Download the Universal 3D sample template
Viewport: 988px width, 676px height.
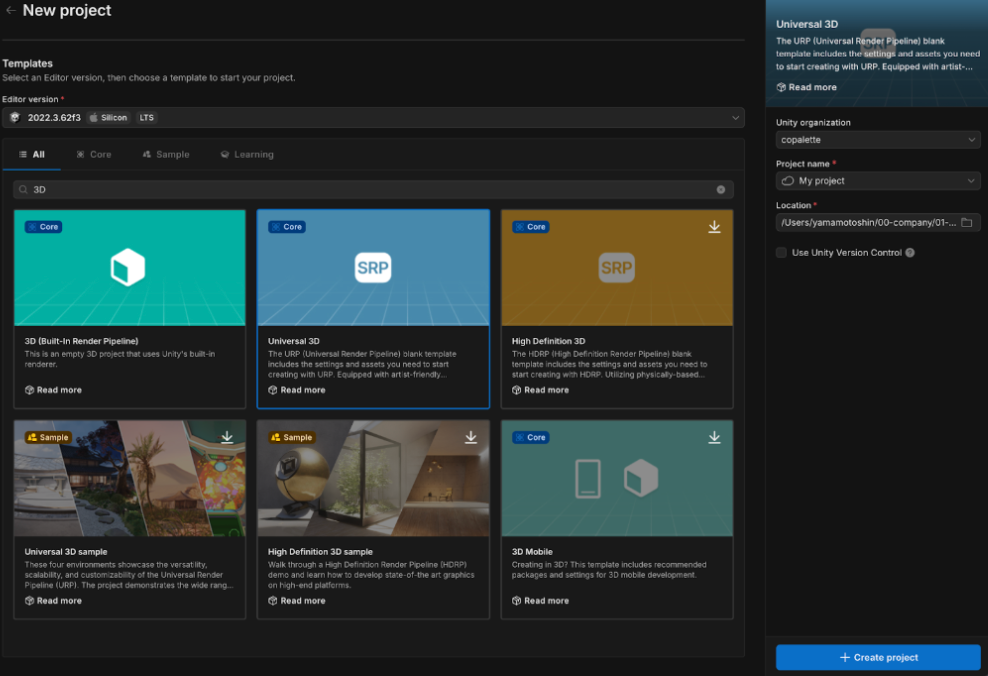(x=227, y=437)
